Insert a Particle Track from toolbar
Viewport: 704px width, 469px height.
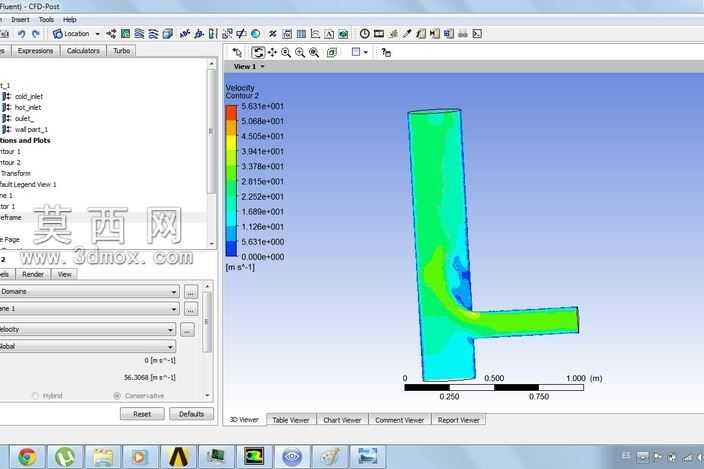tap(154, 34)
